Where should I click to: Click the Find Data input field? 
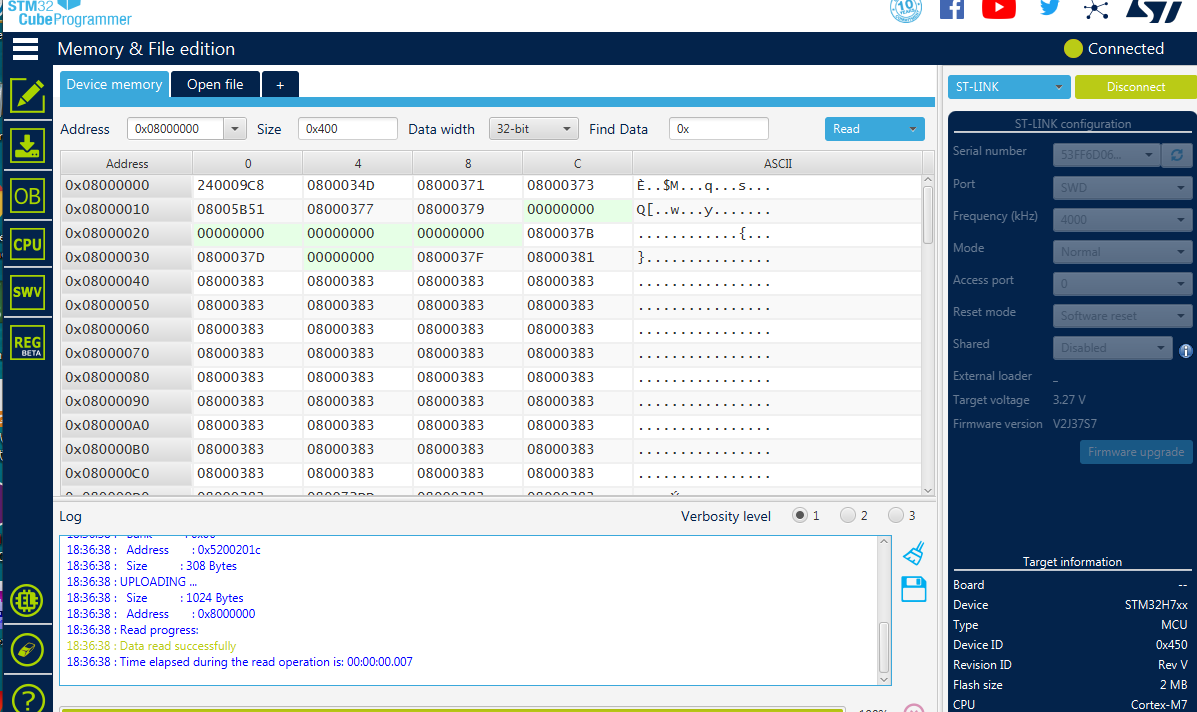[x=718, y=129]
